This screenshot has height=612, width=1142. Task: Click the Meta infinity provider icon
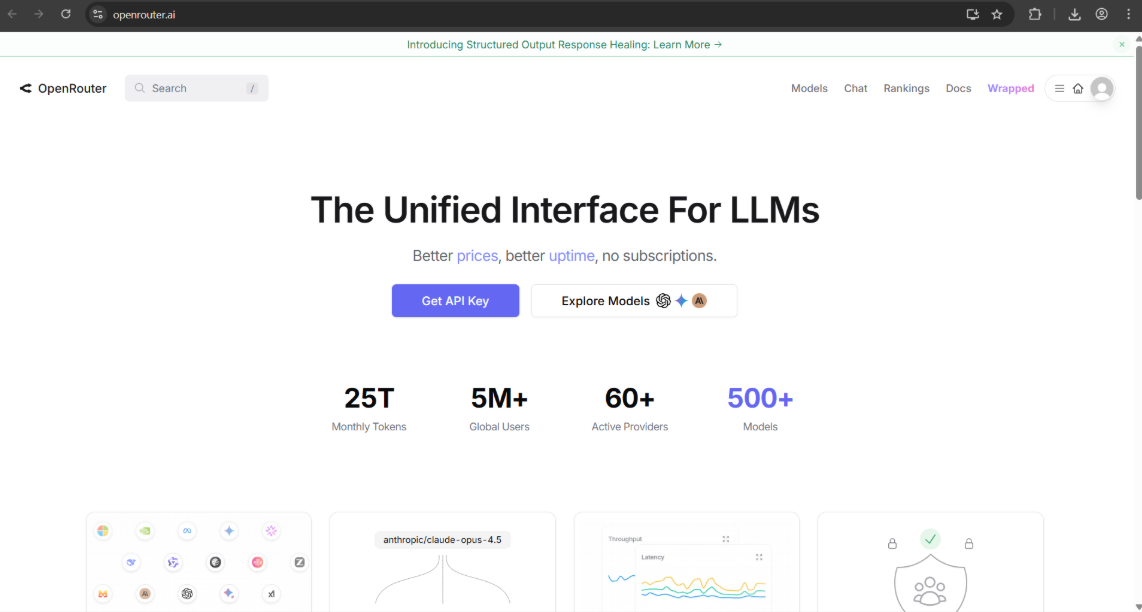187,531
